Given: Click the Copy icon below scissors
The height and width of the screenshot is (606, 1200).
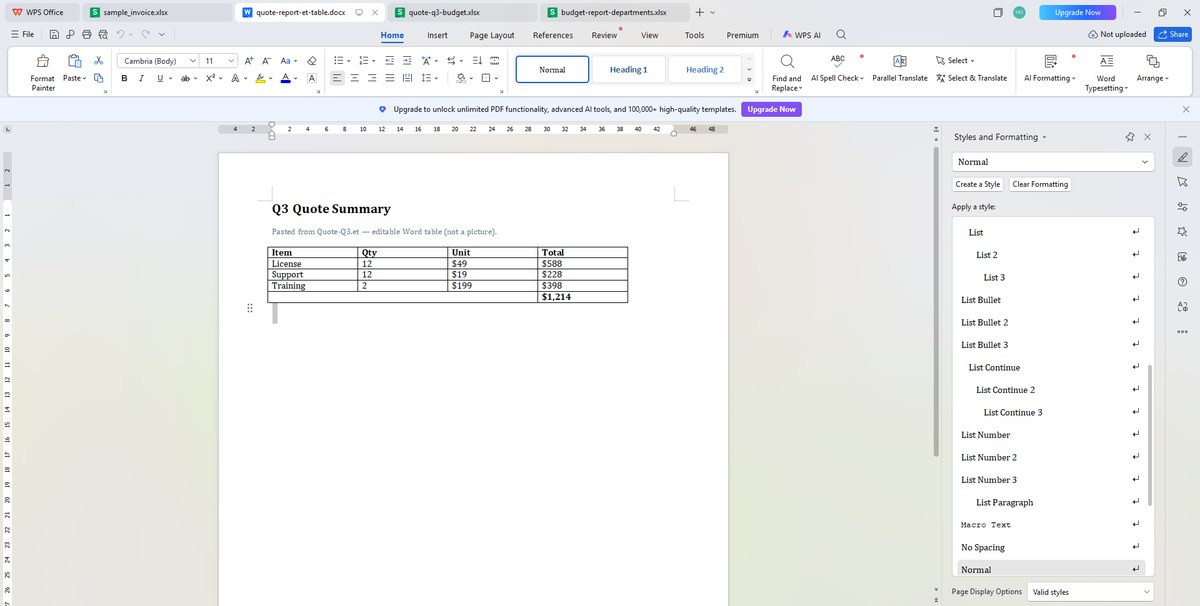Looking at the screenshot, I should pyautogui.click(x=99, y=78).
